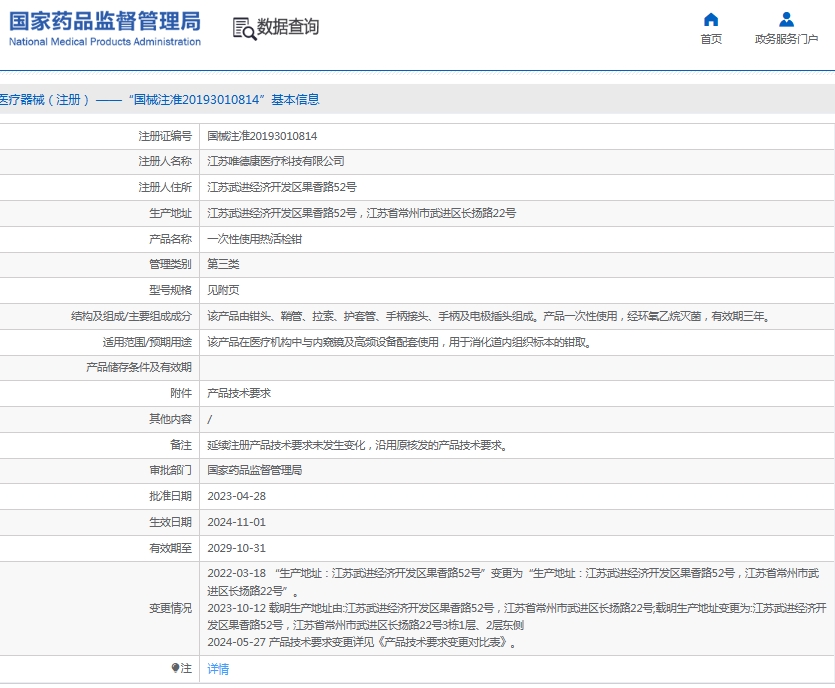The image size is (835, 688).
Task: Click the 国家药品监督管理局 logo
Action: (105, 29)
